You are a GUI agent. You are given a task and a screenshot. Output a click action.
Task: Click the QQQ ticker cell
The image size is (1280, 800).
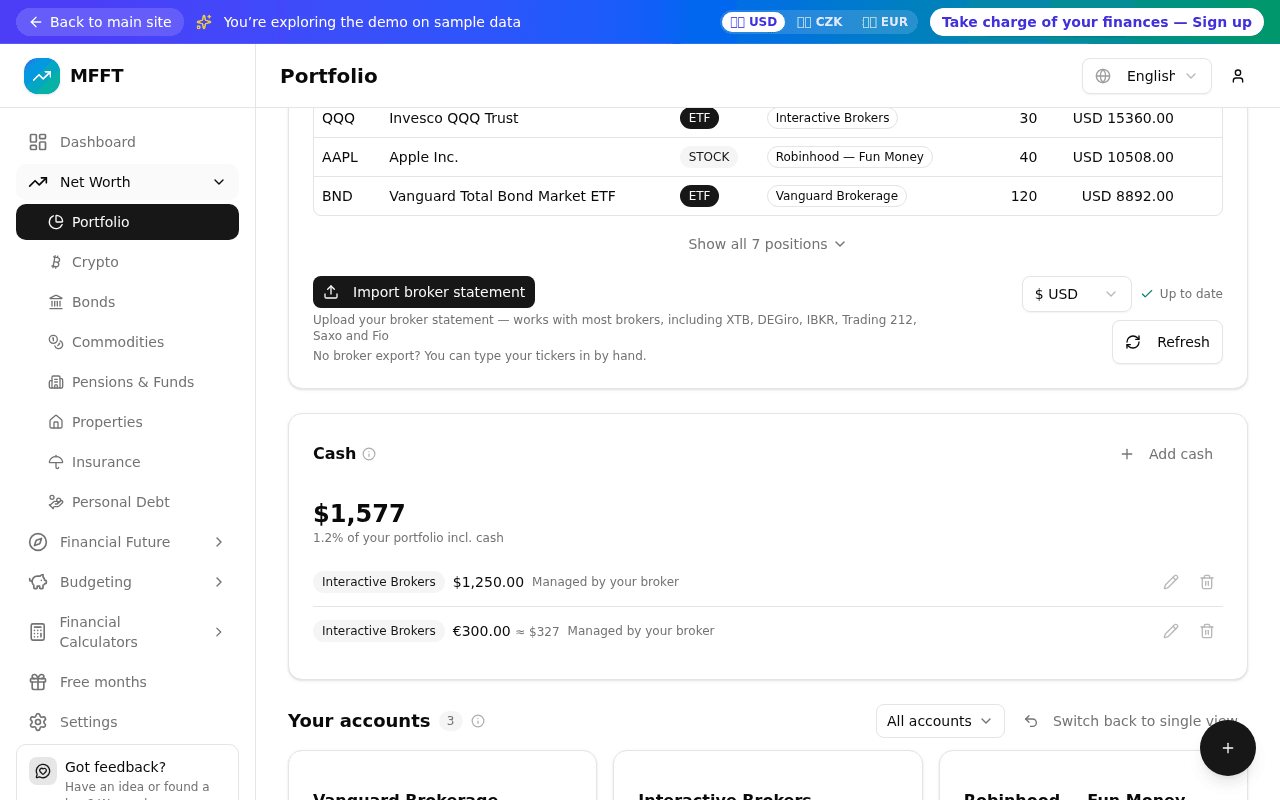pyautogui.click(x=338, y=118)
